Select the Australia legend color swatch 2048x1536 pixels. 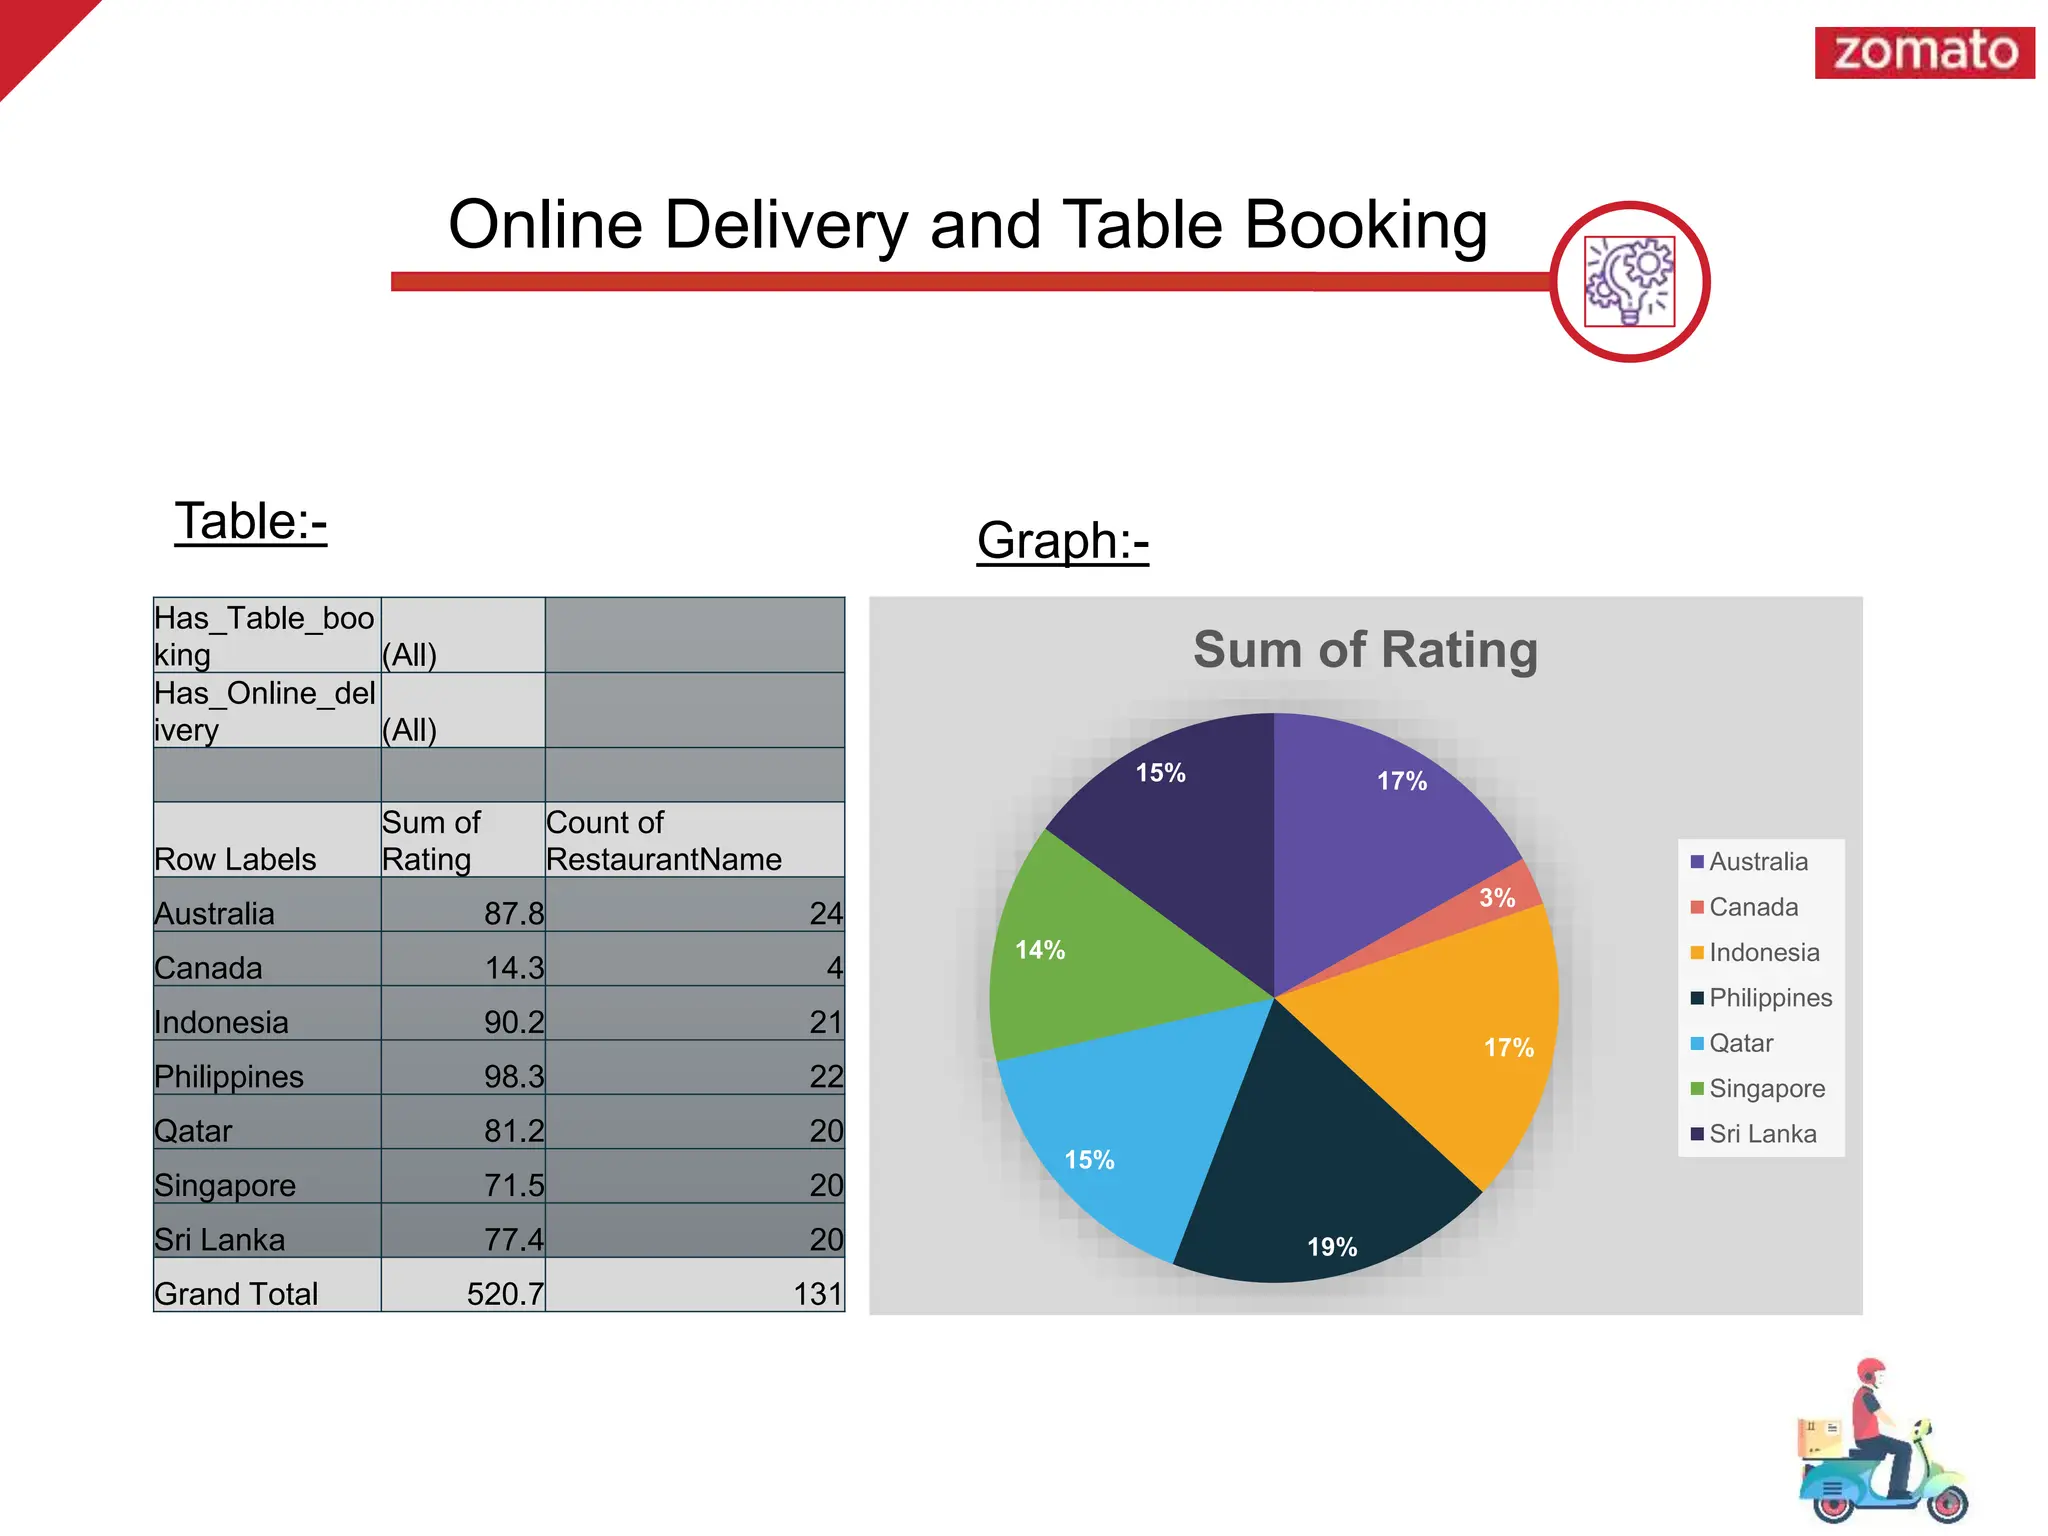[x=1696, y=862]
